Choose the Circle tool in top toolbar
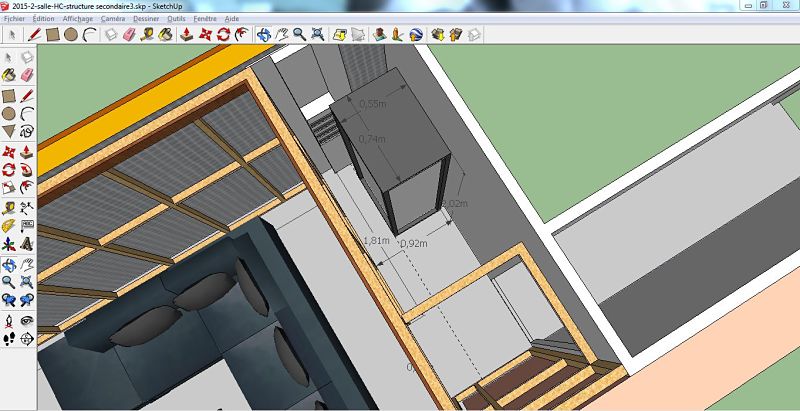The height and width of the screenshot is (411, 800). 71,34
